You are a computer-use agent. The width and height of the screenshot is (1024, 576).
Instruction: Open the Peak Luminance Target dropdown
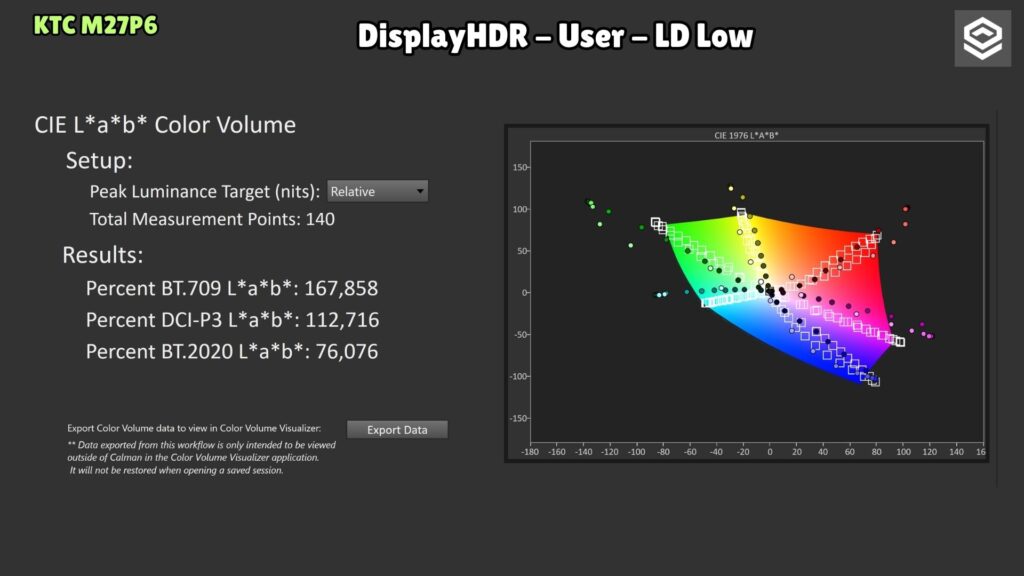coord(377,191)
